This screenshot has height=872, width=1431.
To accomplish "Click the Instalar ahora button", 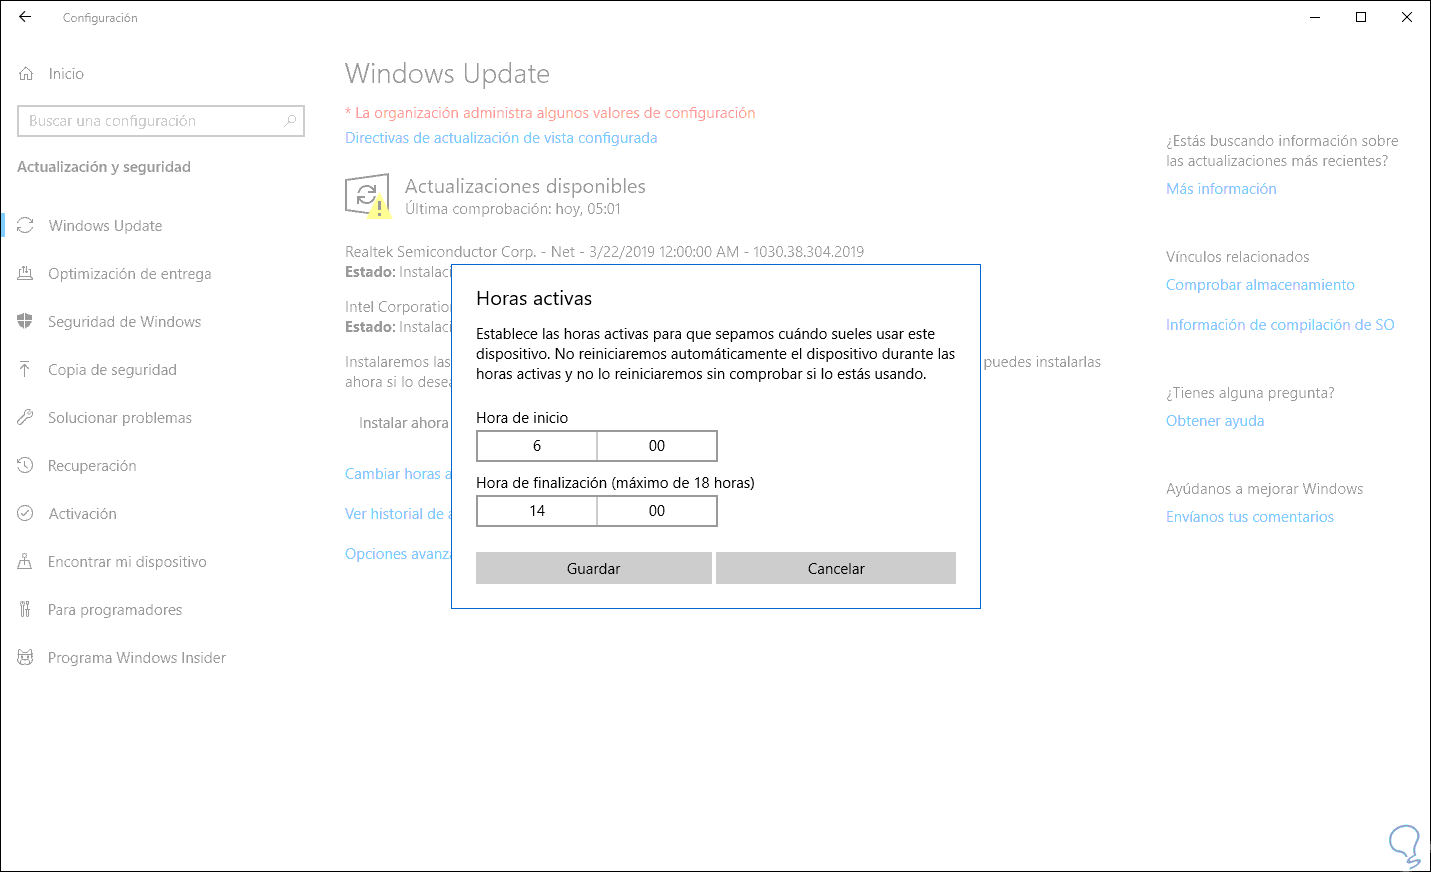I will (x=403, y=423).
